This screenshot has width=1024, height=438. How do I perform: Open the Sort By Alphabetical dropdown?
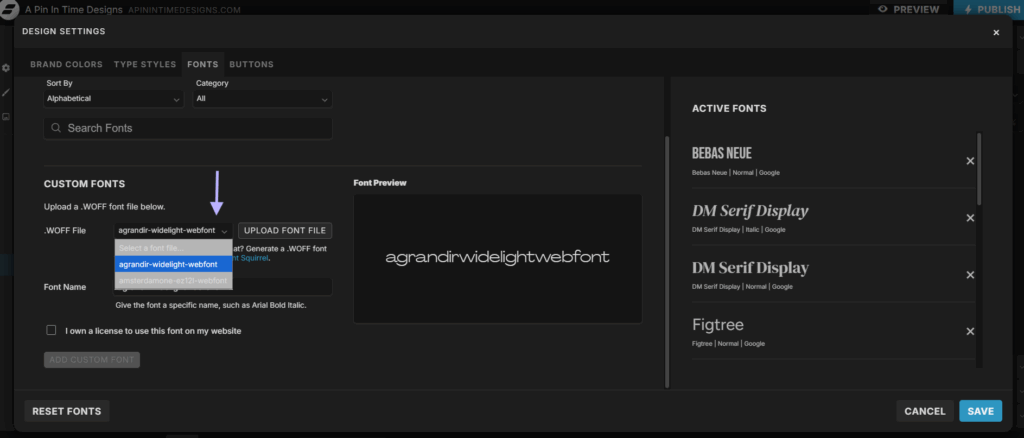point(114,99)
